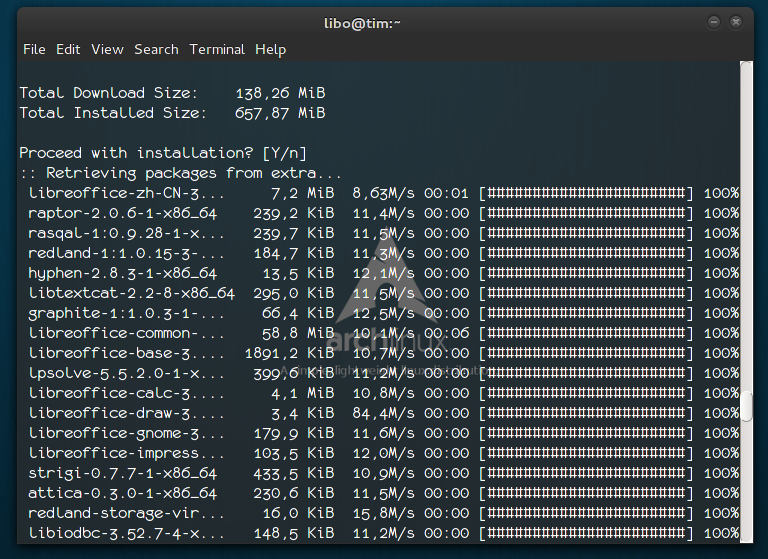This screenshot has width=768, height=559.
Task: Click the libreoffice-impress... package name
Action: [126, 453]
